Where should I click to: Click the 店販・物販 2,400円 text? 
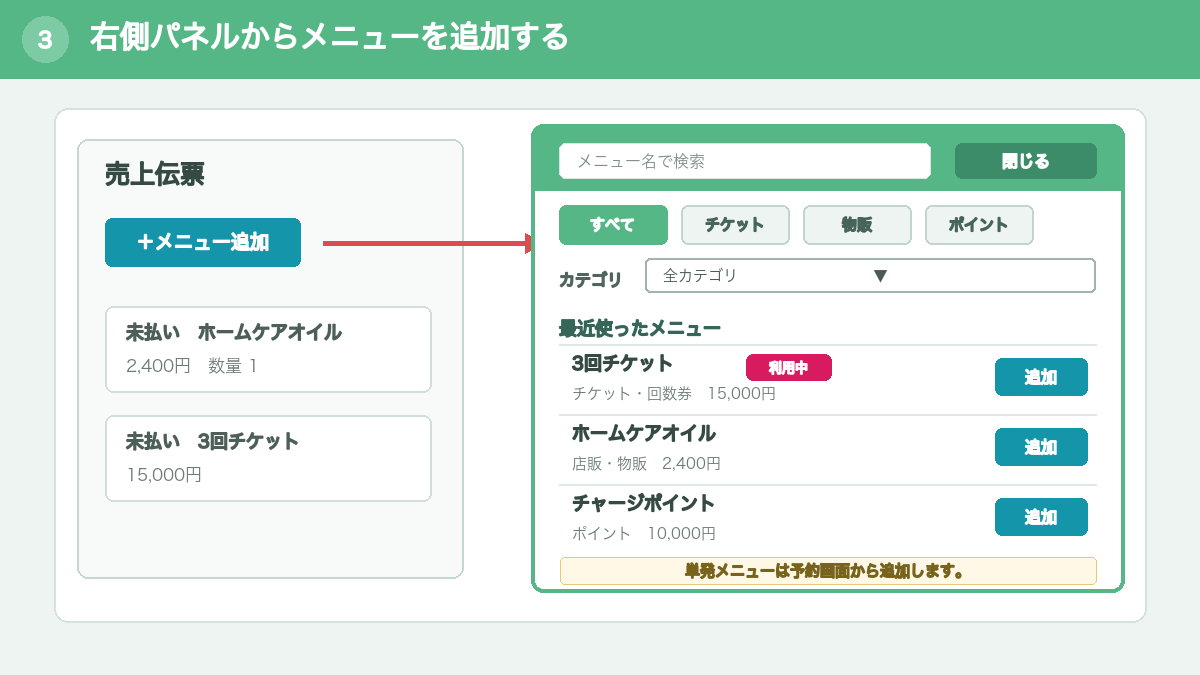(x=646, y=464)
